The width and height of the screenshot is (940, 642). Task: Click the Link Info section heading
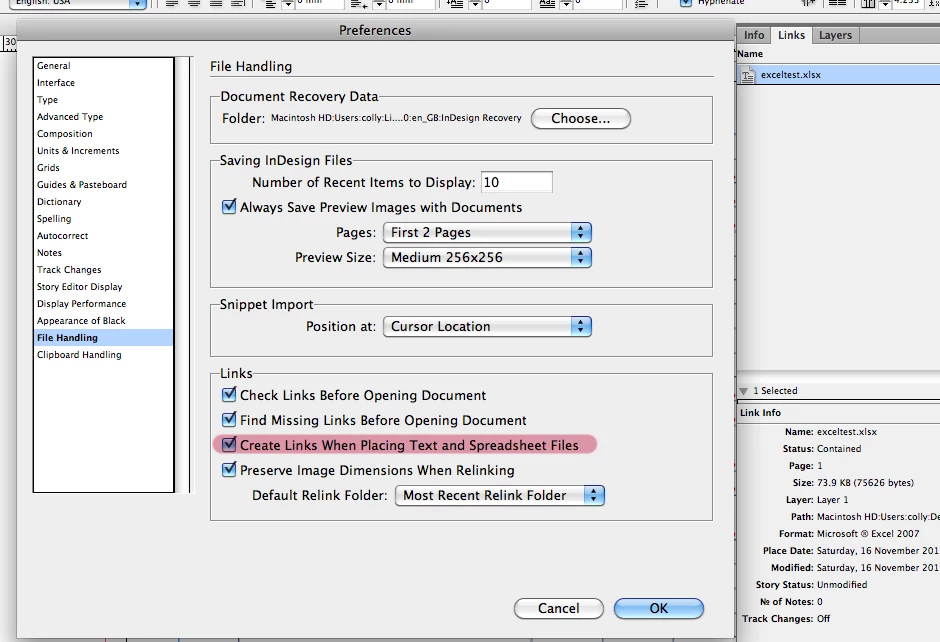[760, 413]
